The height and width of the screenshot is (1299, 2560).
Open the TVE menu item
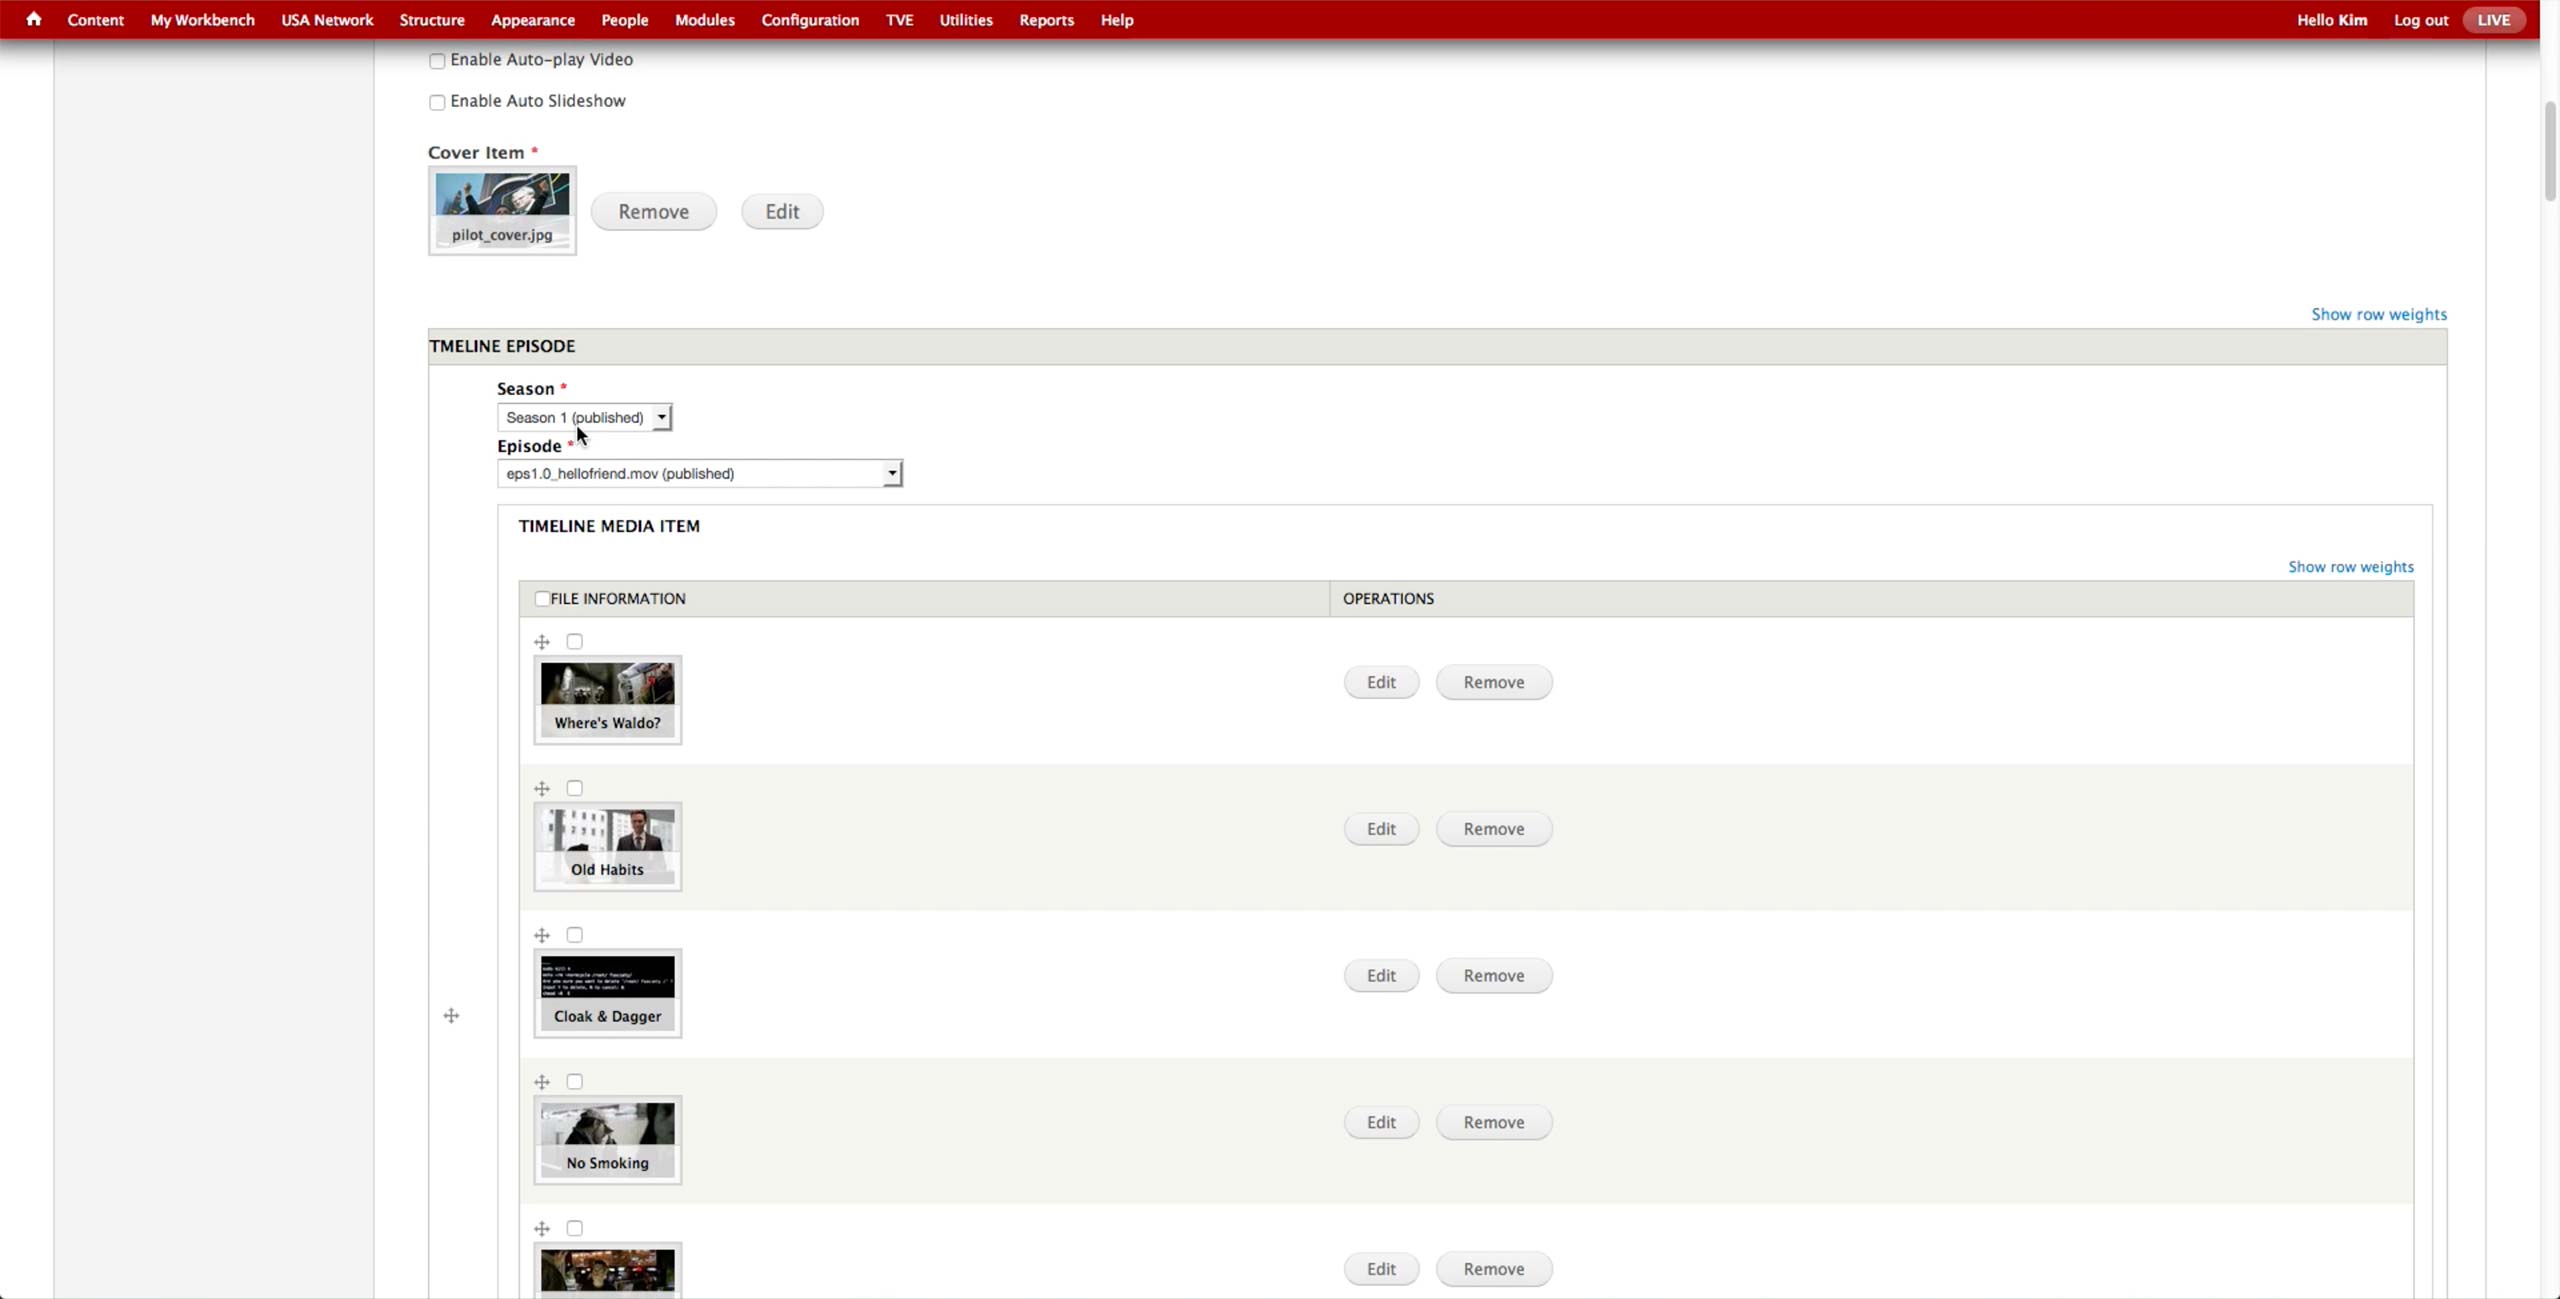pyautogui.click(x=899, y=20)
